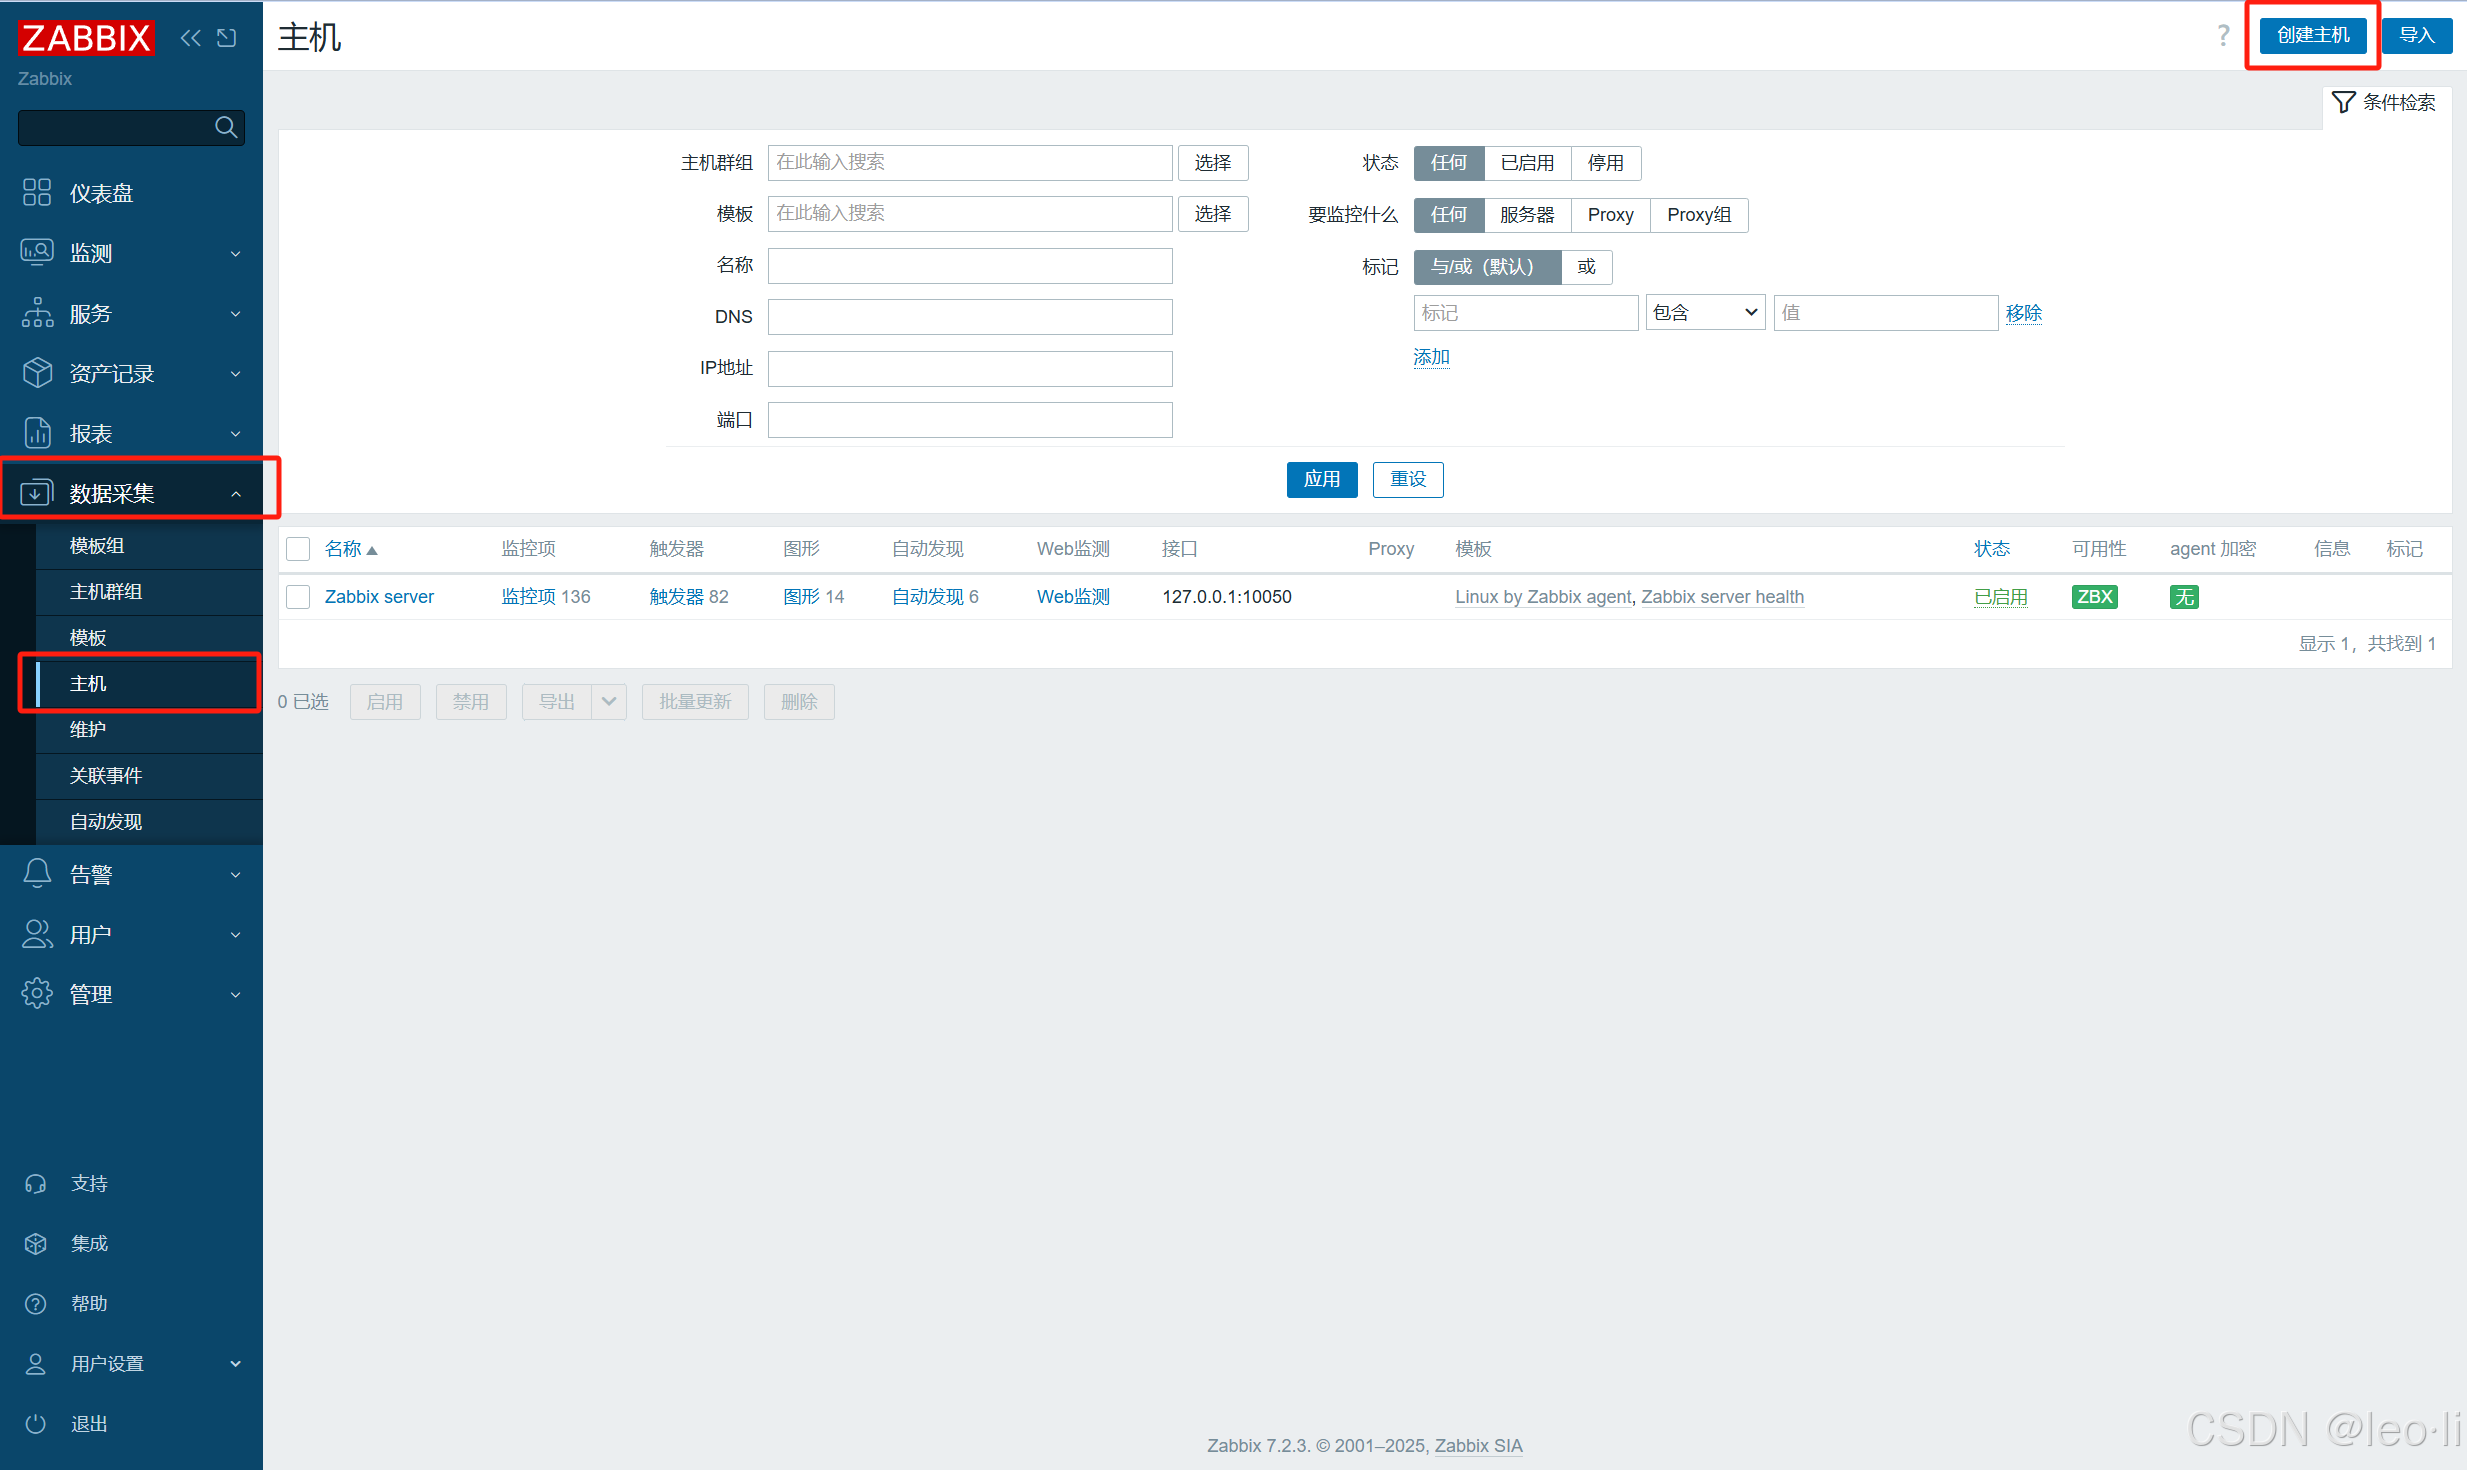The image size is (2467, 1470).
Task: Open the 'Zabbix server' host link
Action: click(379, 597)
